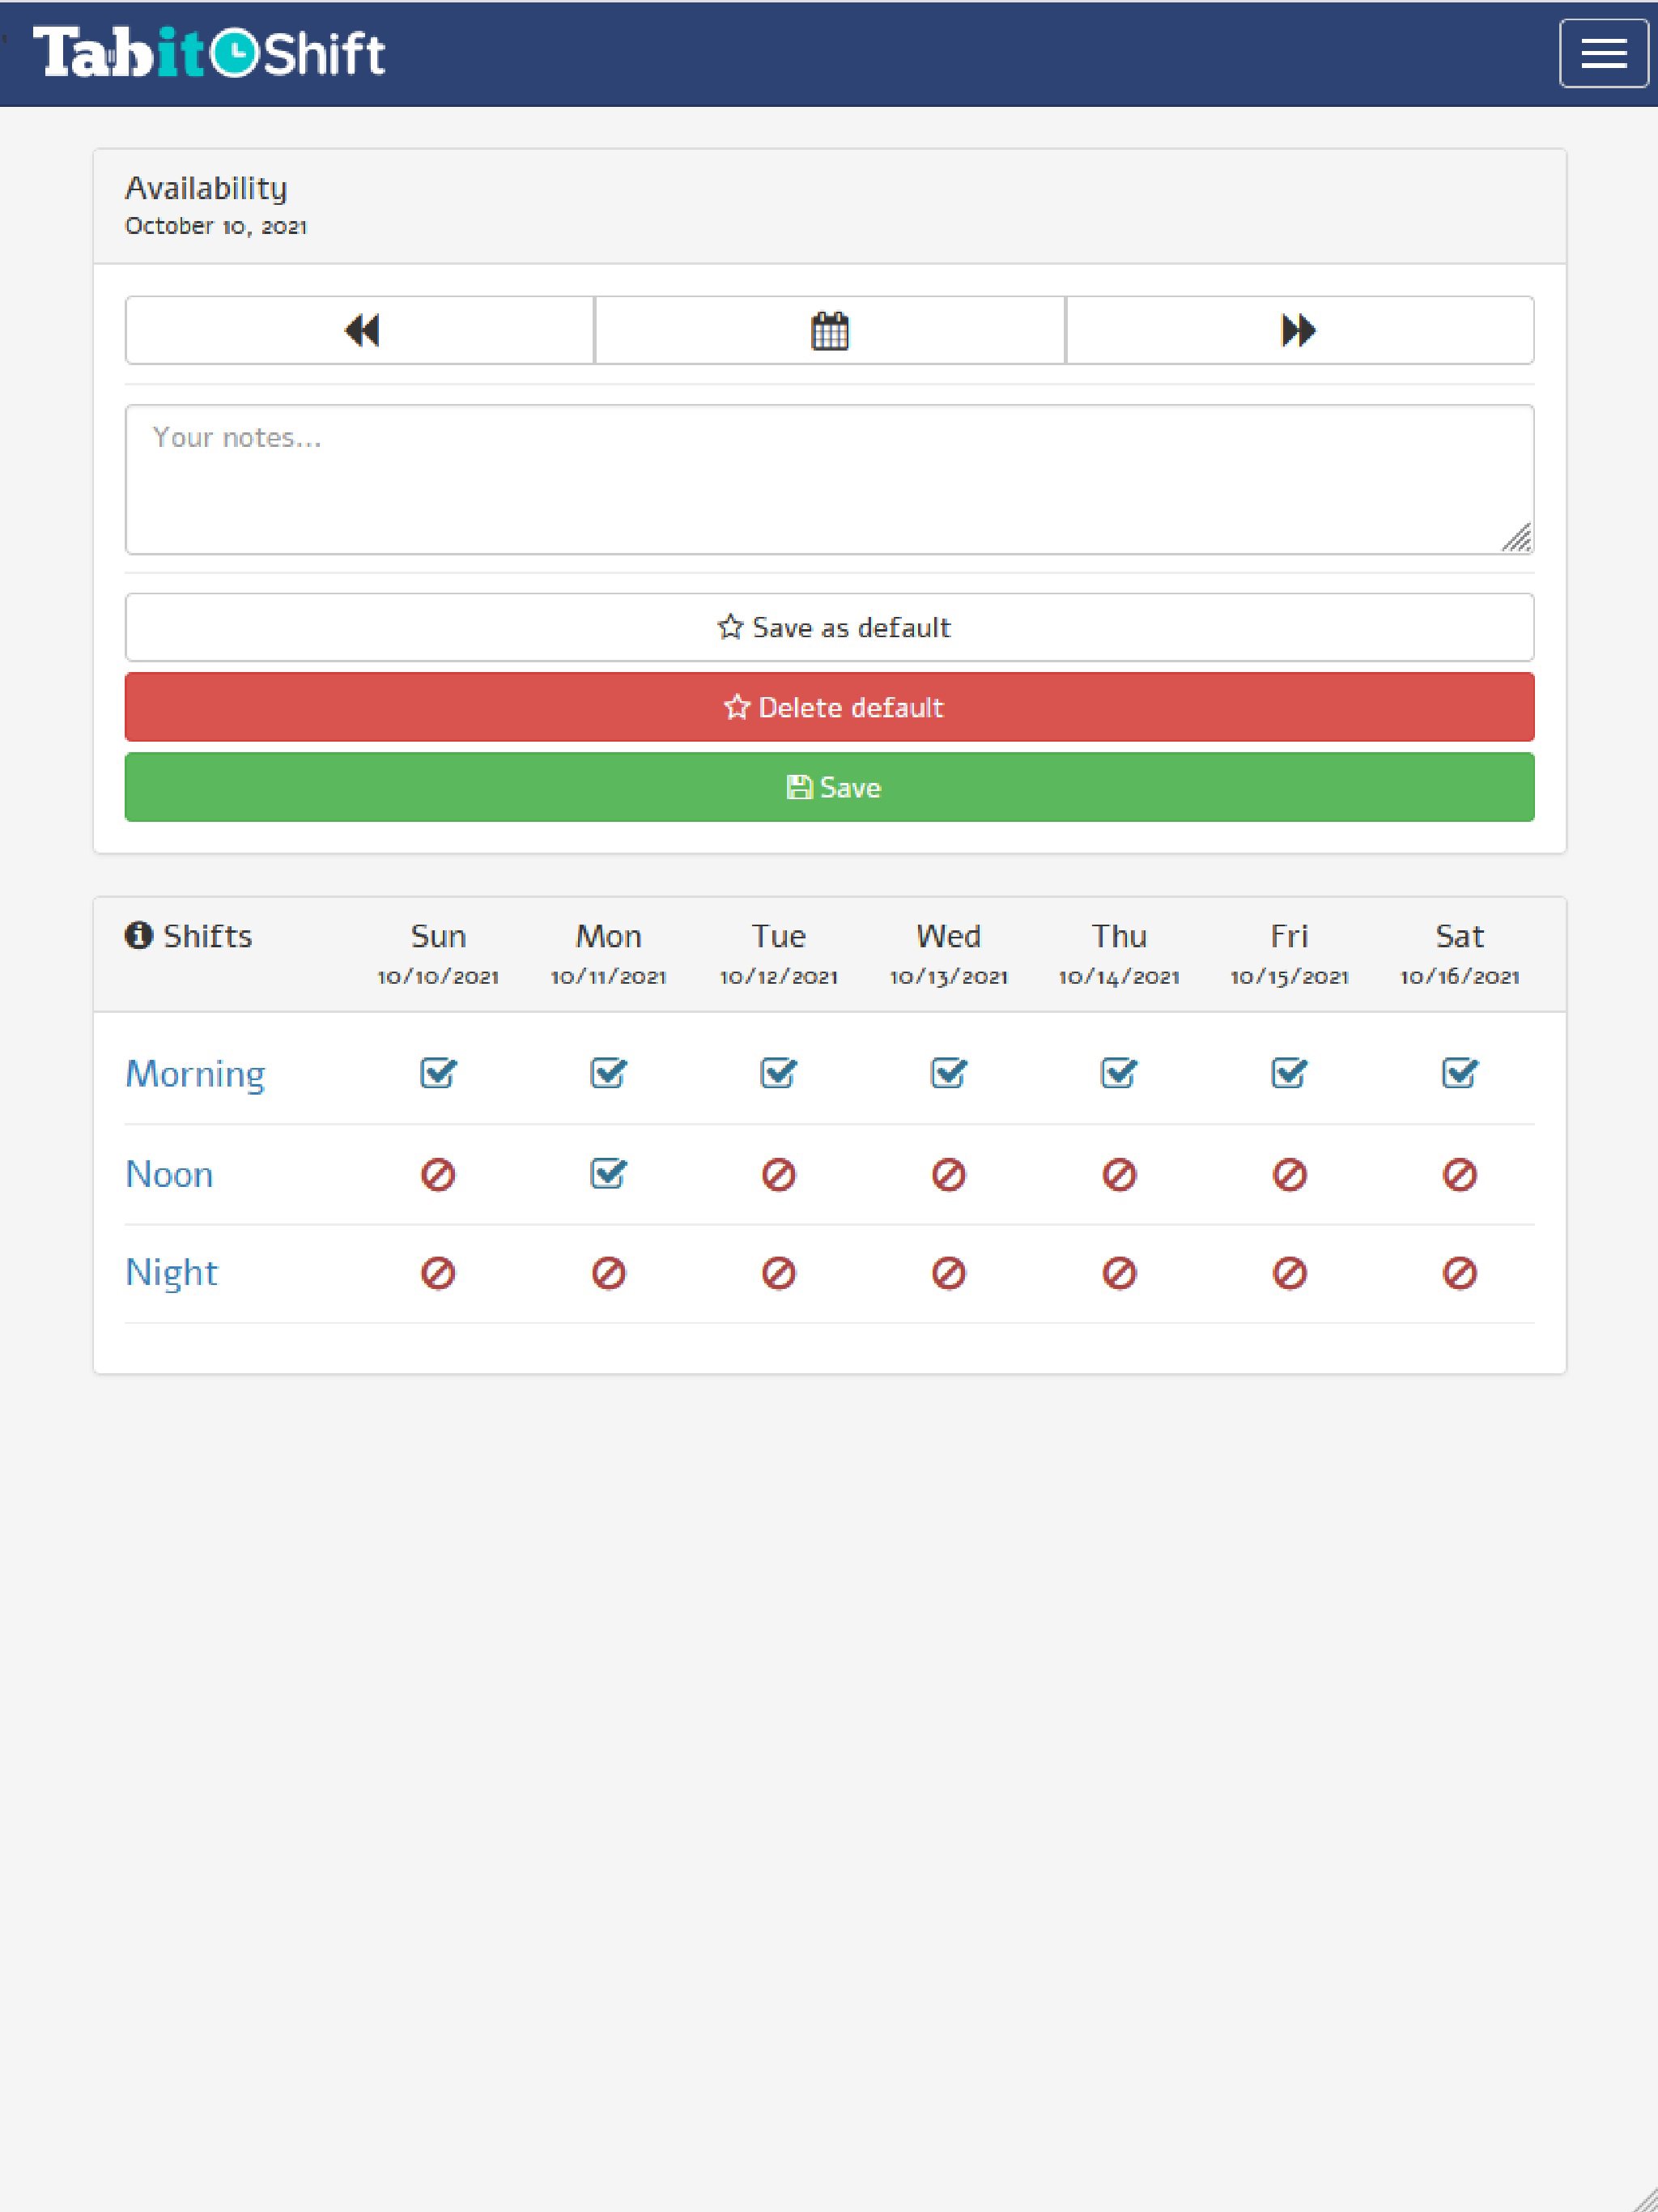
Task: Toggle Morning availability for Saturday
Action: [1458, 1073]
